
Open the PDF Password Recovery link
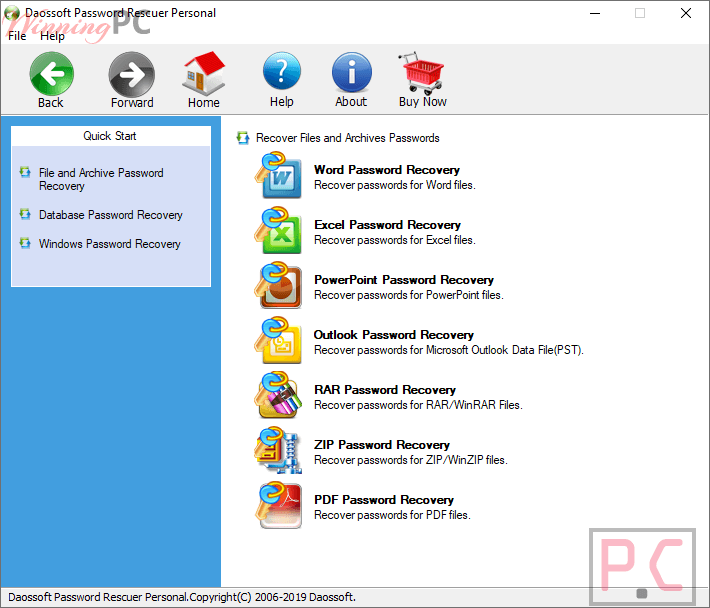(x=384, y=500)
